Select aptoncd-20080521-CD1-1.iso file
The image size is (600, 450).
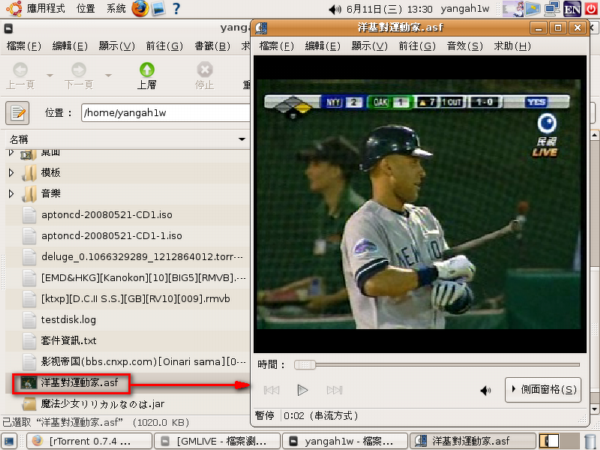tap(111, 236)
